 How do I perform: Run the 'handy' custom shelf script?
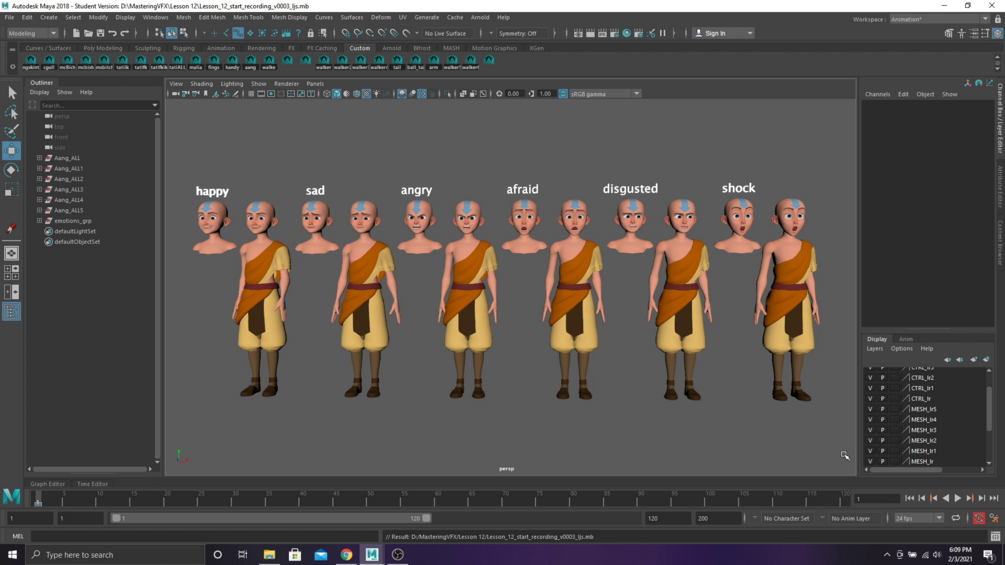tap(232, 62)
